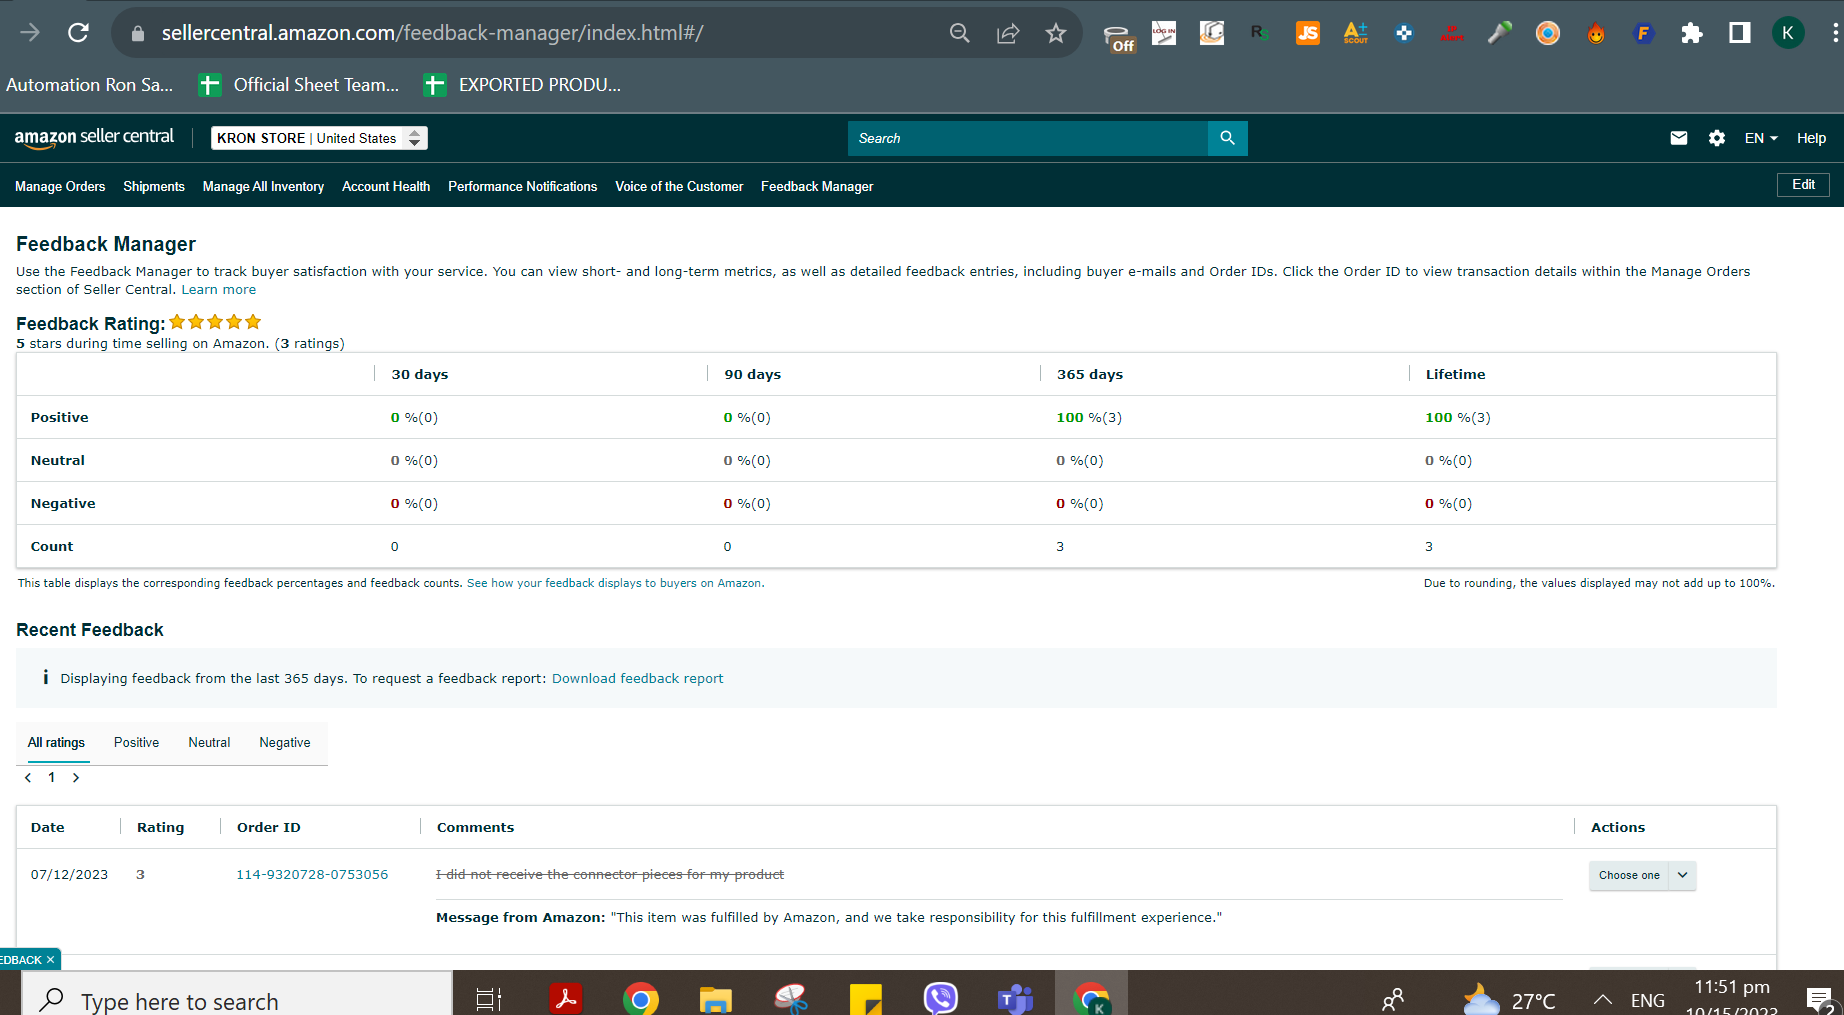Open order 114-9320728-0753056
1844x1015 pixels.
(312, 875)
